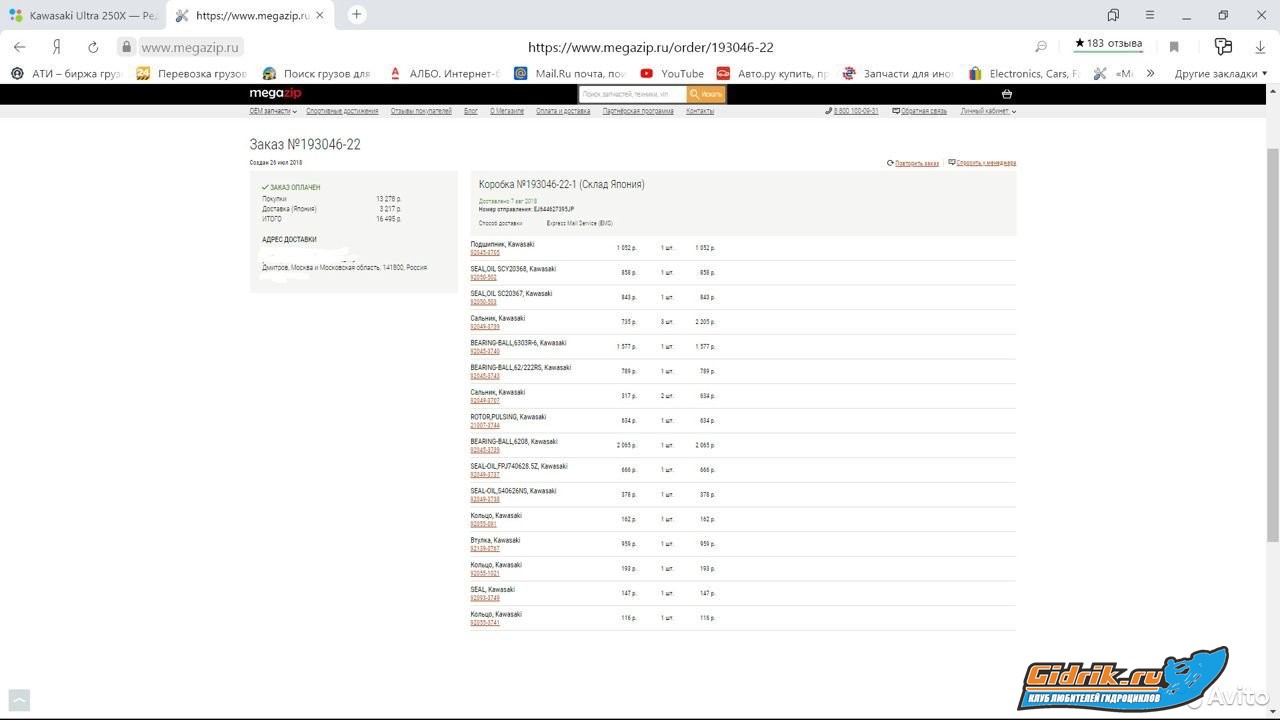Reload the page with refresh icon
The height and width of the screenshot is (720, 1280).
tap(93, 47)
